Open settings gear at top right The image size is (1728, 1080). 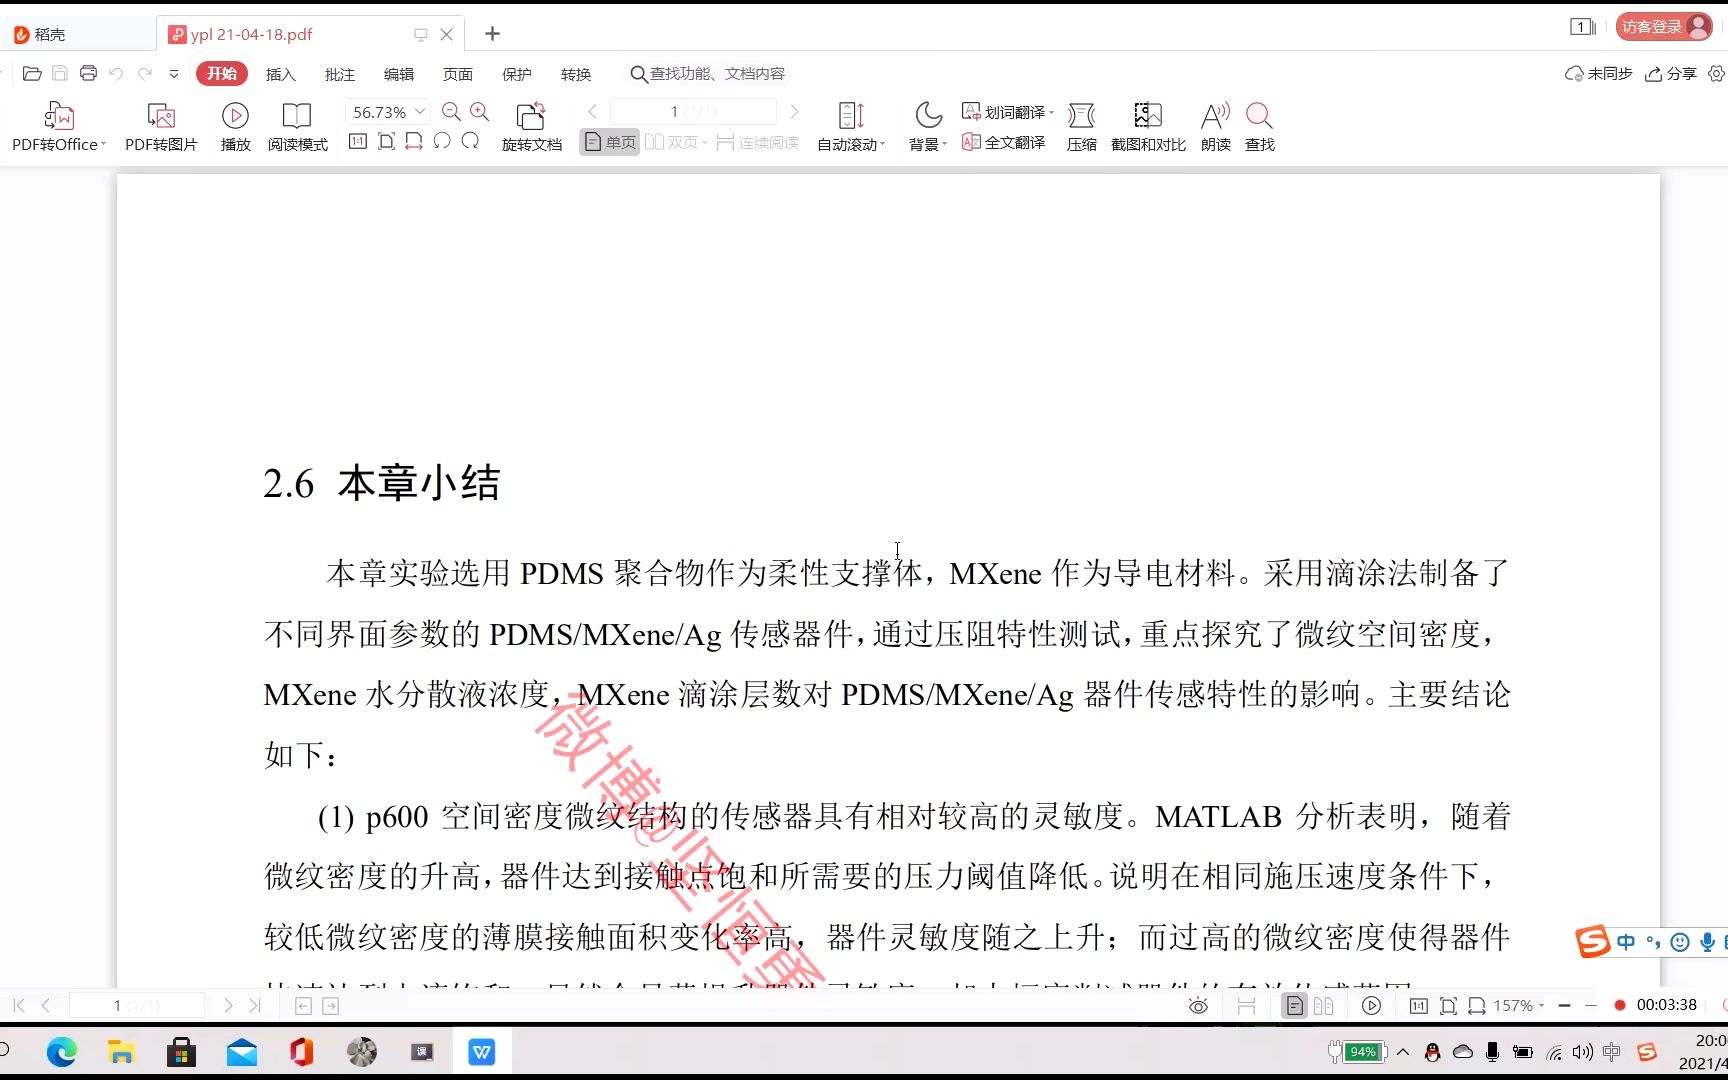point(1716,74)
